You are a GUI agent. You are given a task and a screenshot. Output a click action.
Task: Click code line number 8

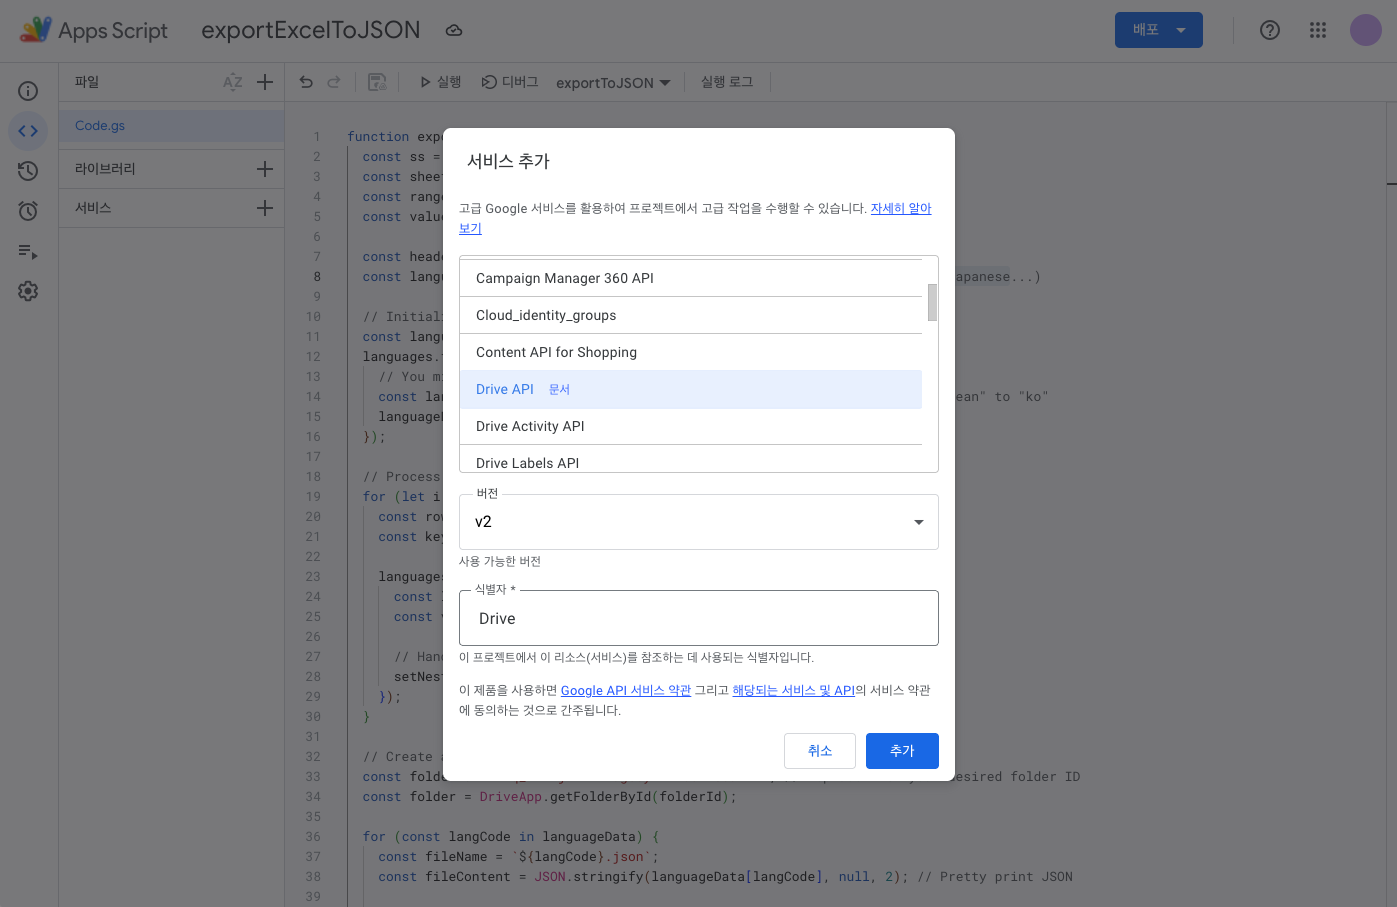coord(317,277)
